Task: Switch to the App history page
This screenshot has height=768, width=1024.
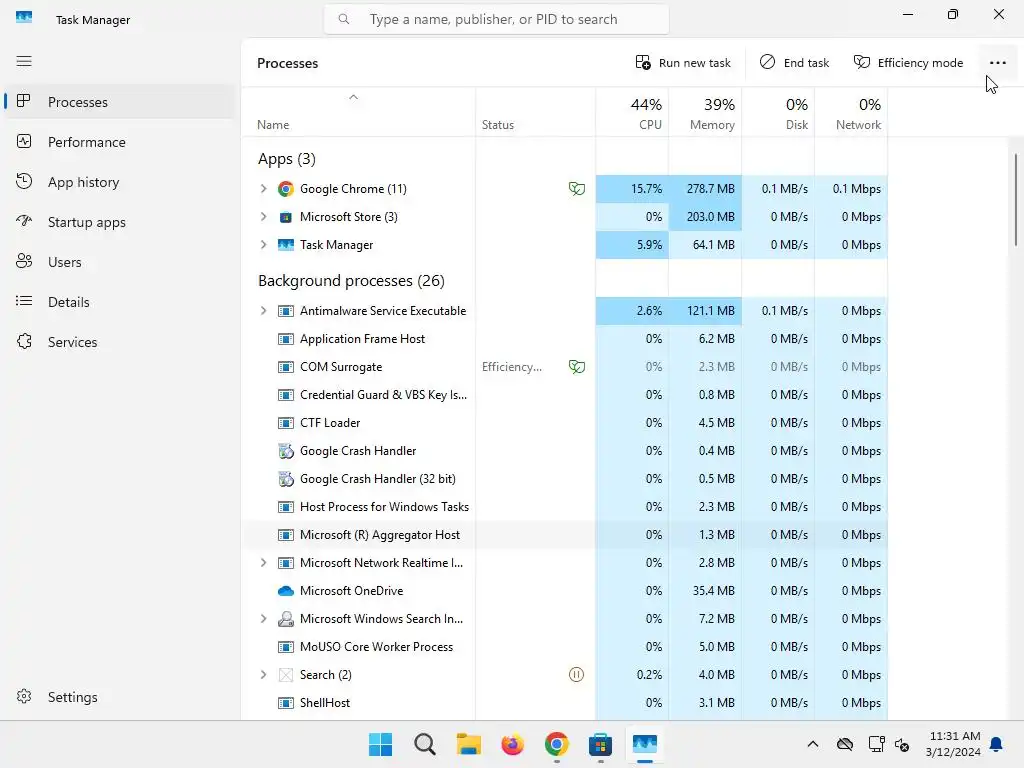Action: tap(120, 182)
